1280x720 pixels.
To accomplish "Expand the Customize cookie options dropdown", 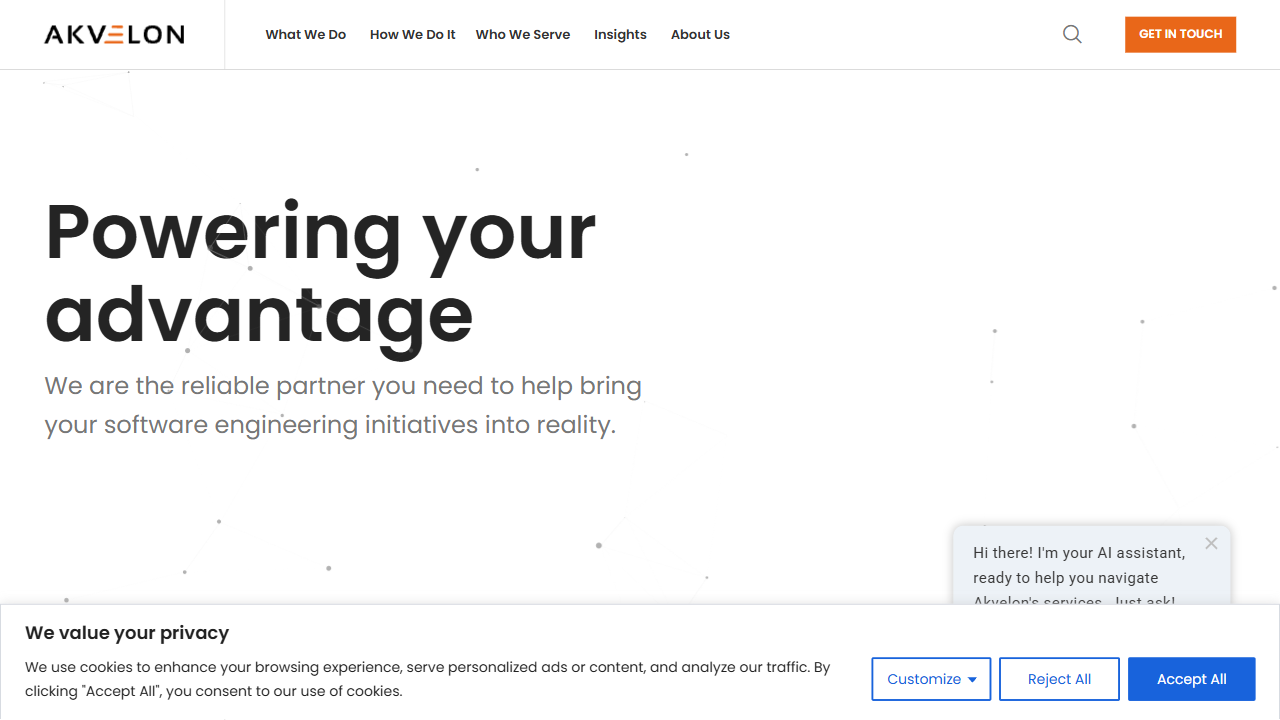I will tap(931, 679).
